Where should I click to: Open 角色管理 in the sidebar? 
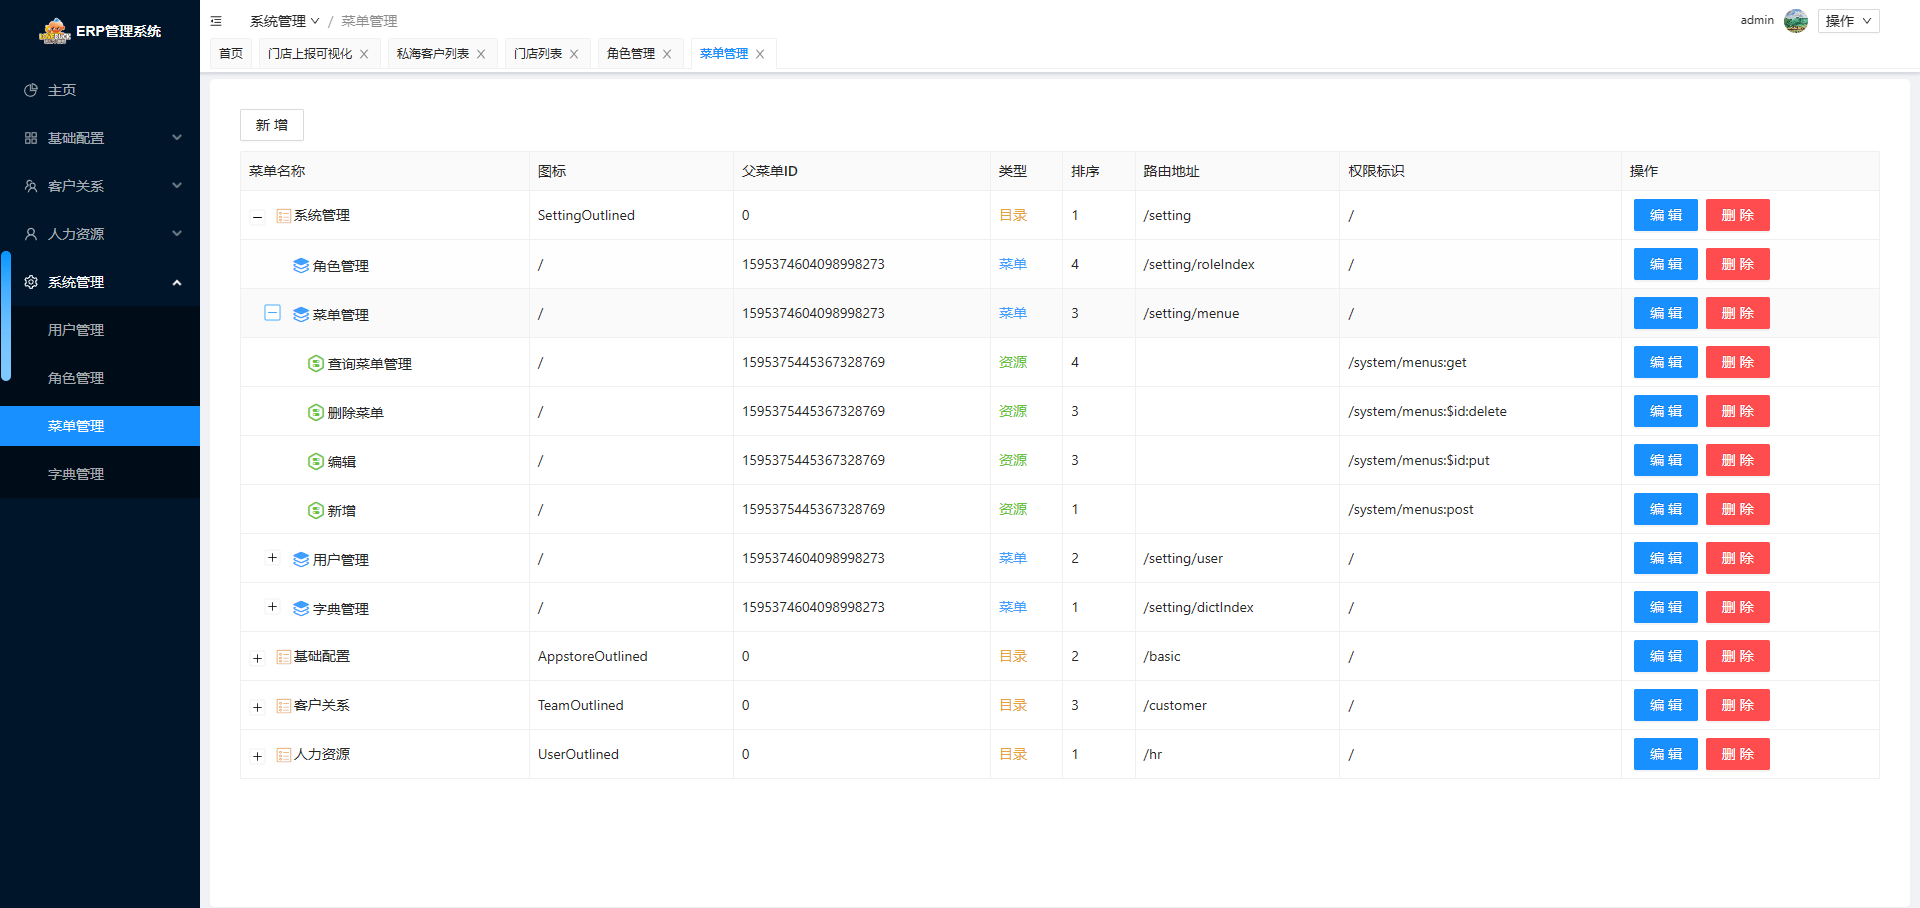pyautogui.click(x=100, y=378)
